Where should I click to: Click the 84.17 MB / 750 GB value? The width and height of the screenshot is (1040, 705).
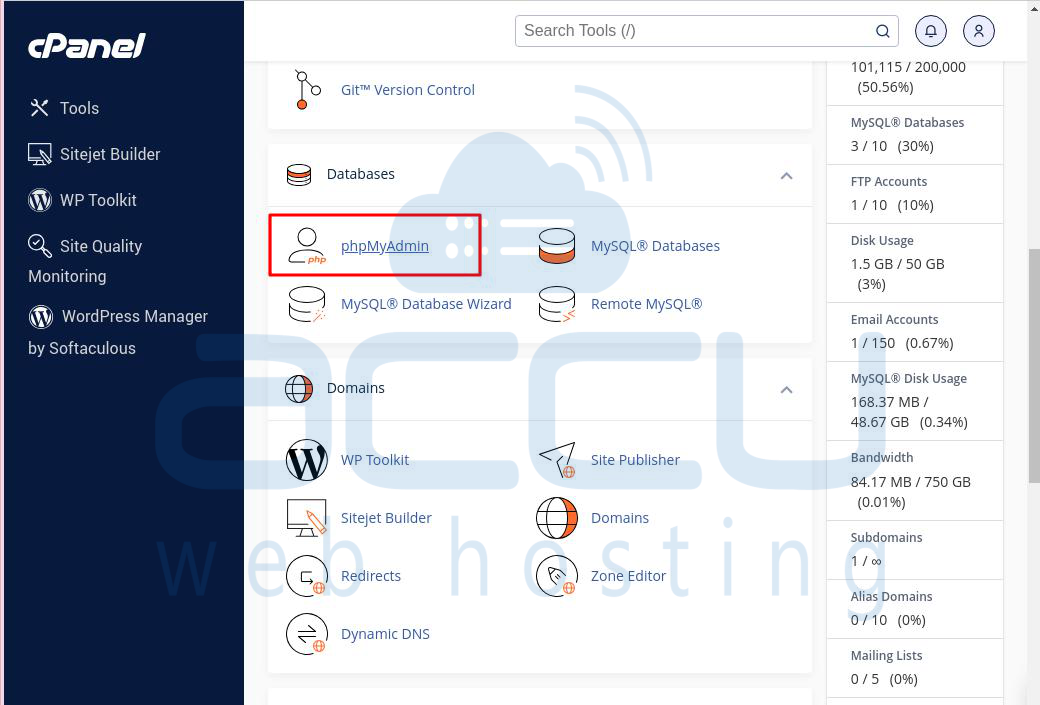pyautogui.click(x=910, y=482)
